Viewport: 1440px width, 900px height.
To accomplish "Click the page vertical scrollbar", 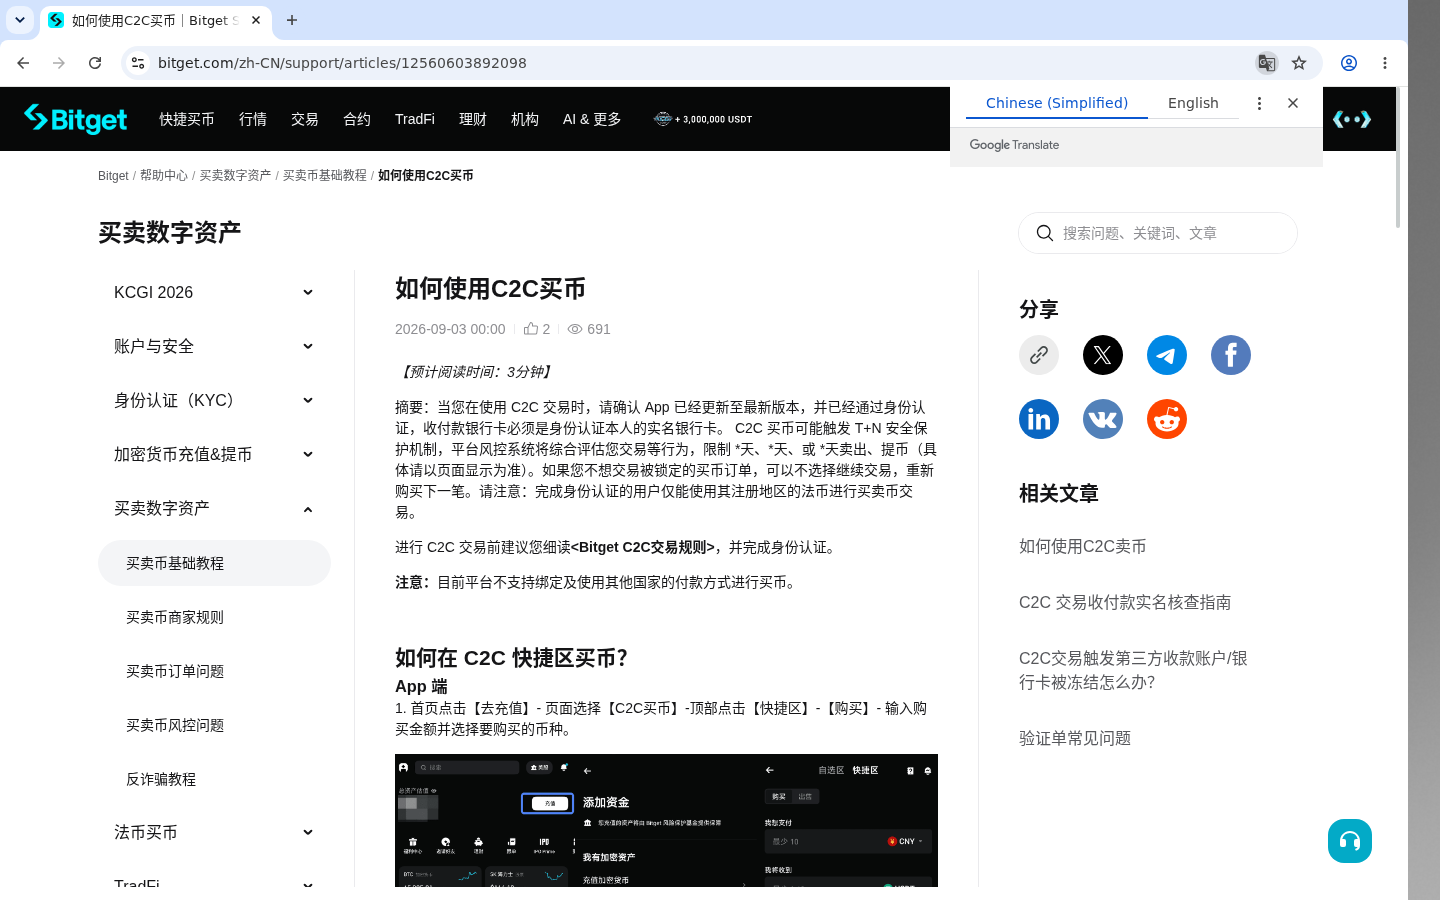I will point(1398,157).
